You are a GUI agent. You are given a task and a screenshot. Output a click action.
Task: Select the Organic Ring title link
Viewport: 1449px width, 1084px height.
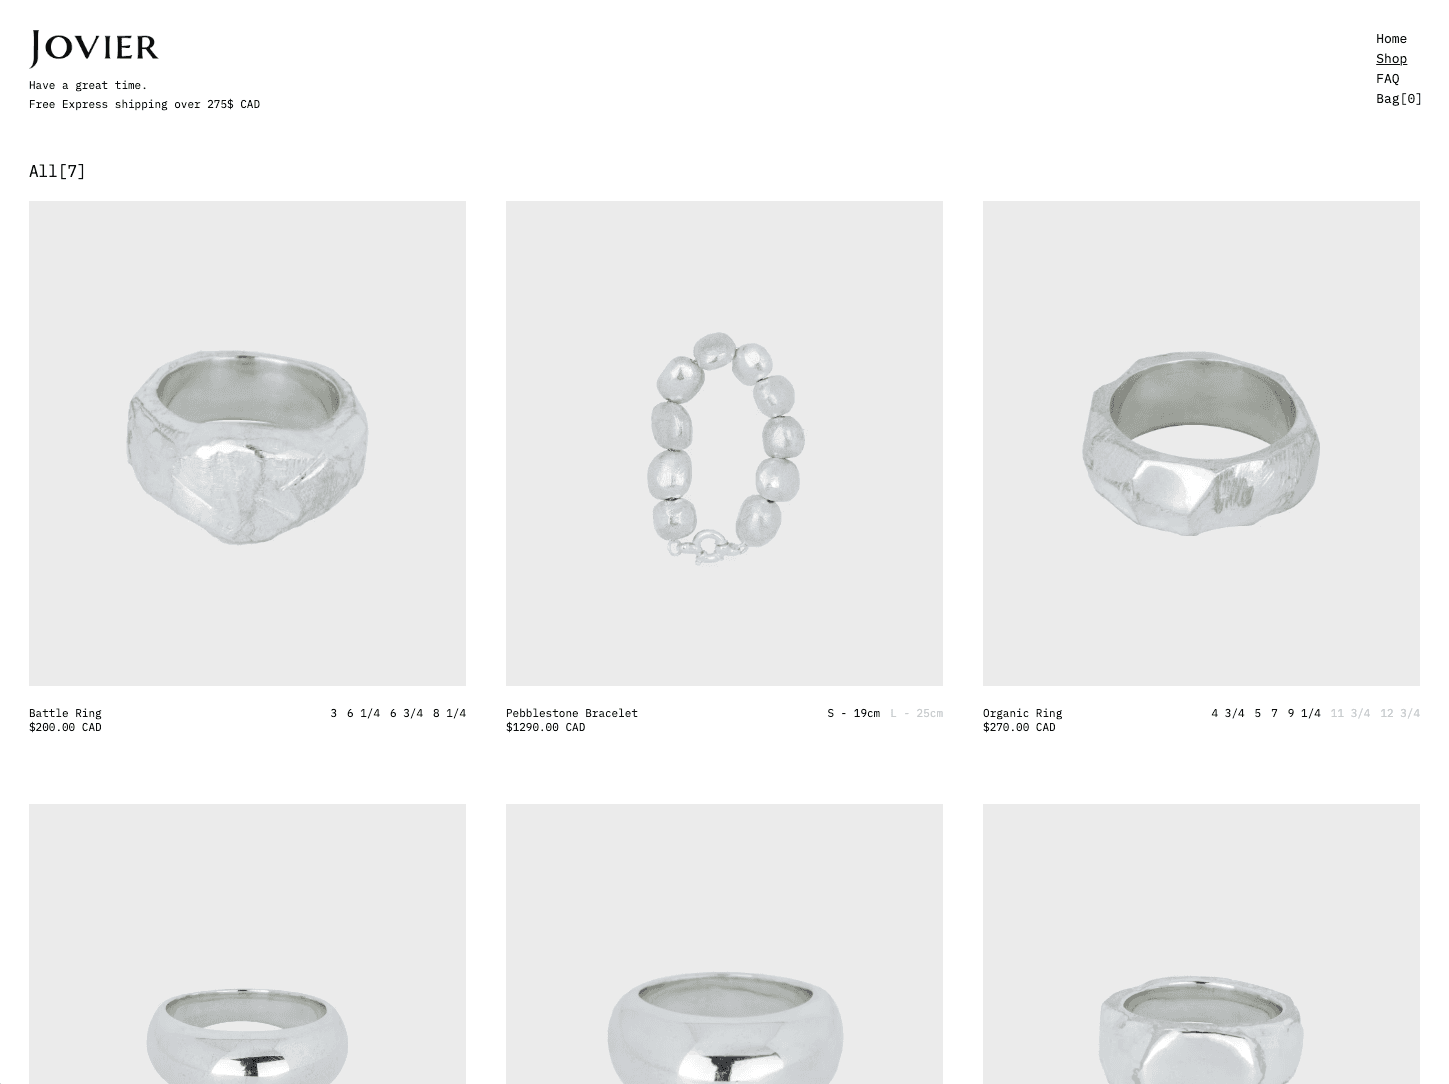(x=1022, y=713)
